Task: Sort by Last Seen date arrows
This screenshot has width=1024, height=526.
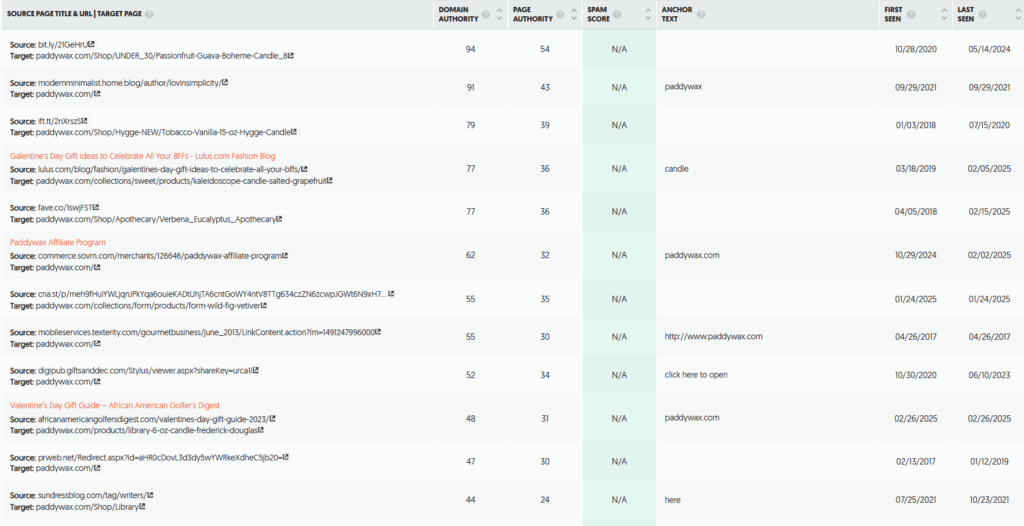Action: coord(1018,14)
